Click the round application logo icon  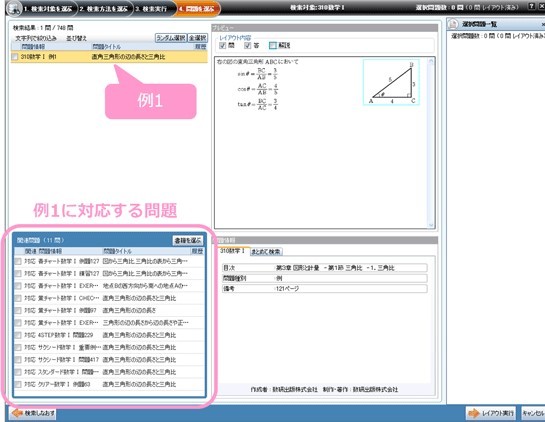pos(14,9)
